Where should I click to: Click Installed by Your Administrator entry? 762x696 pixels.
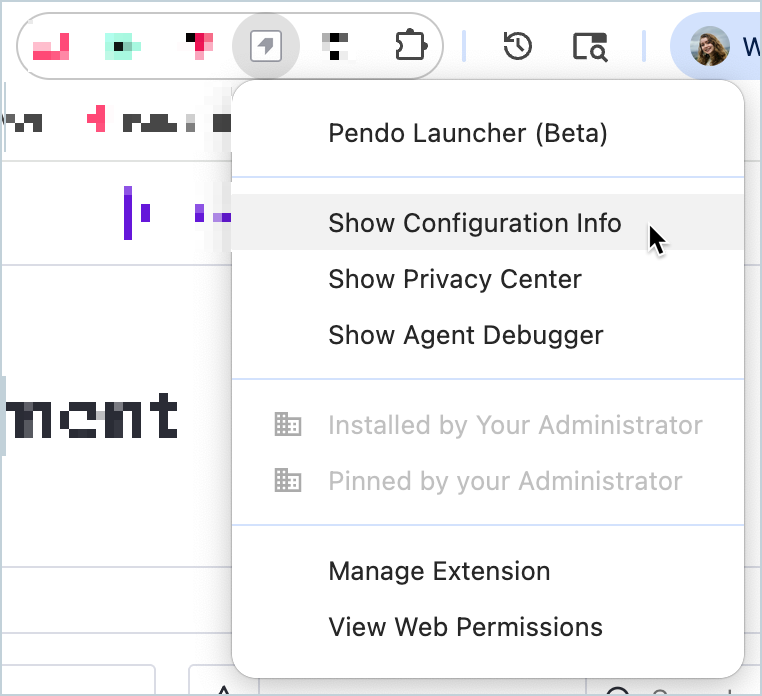click(488, 425)
